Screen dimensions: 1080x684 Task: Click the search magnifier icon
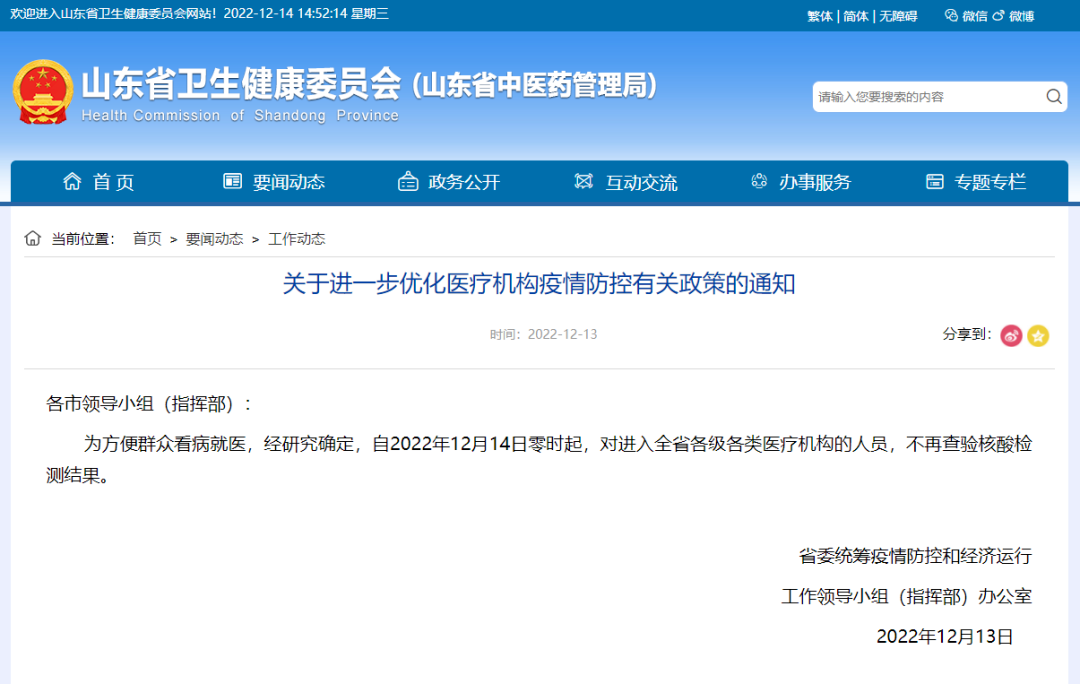1054,96
